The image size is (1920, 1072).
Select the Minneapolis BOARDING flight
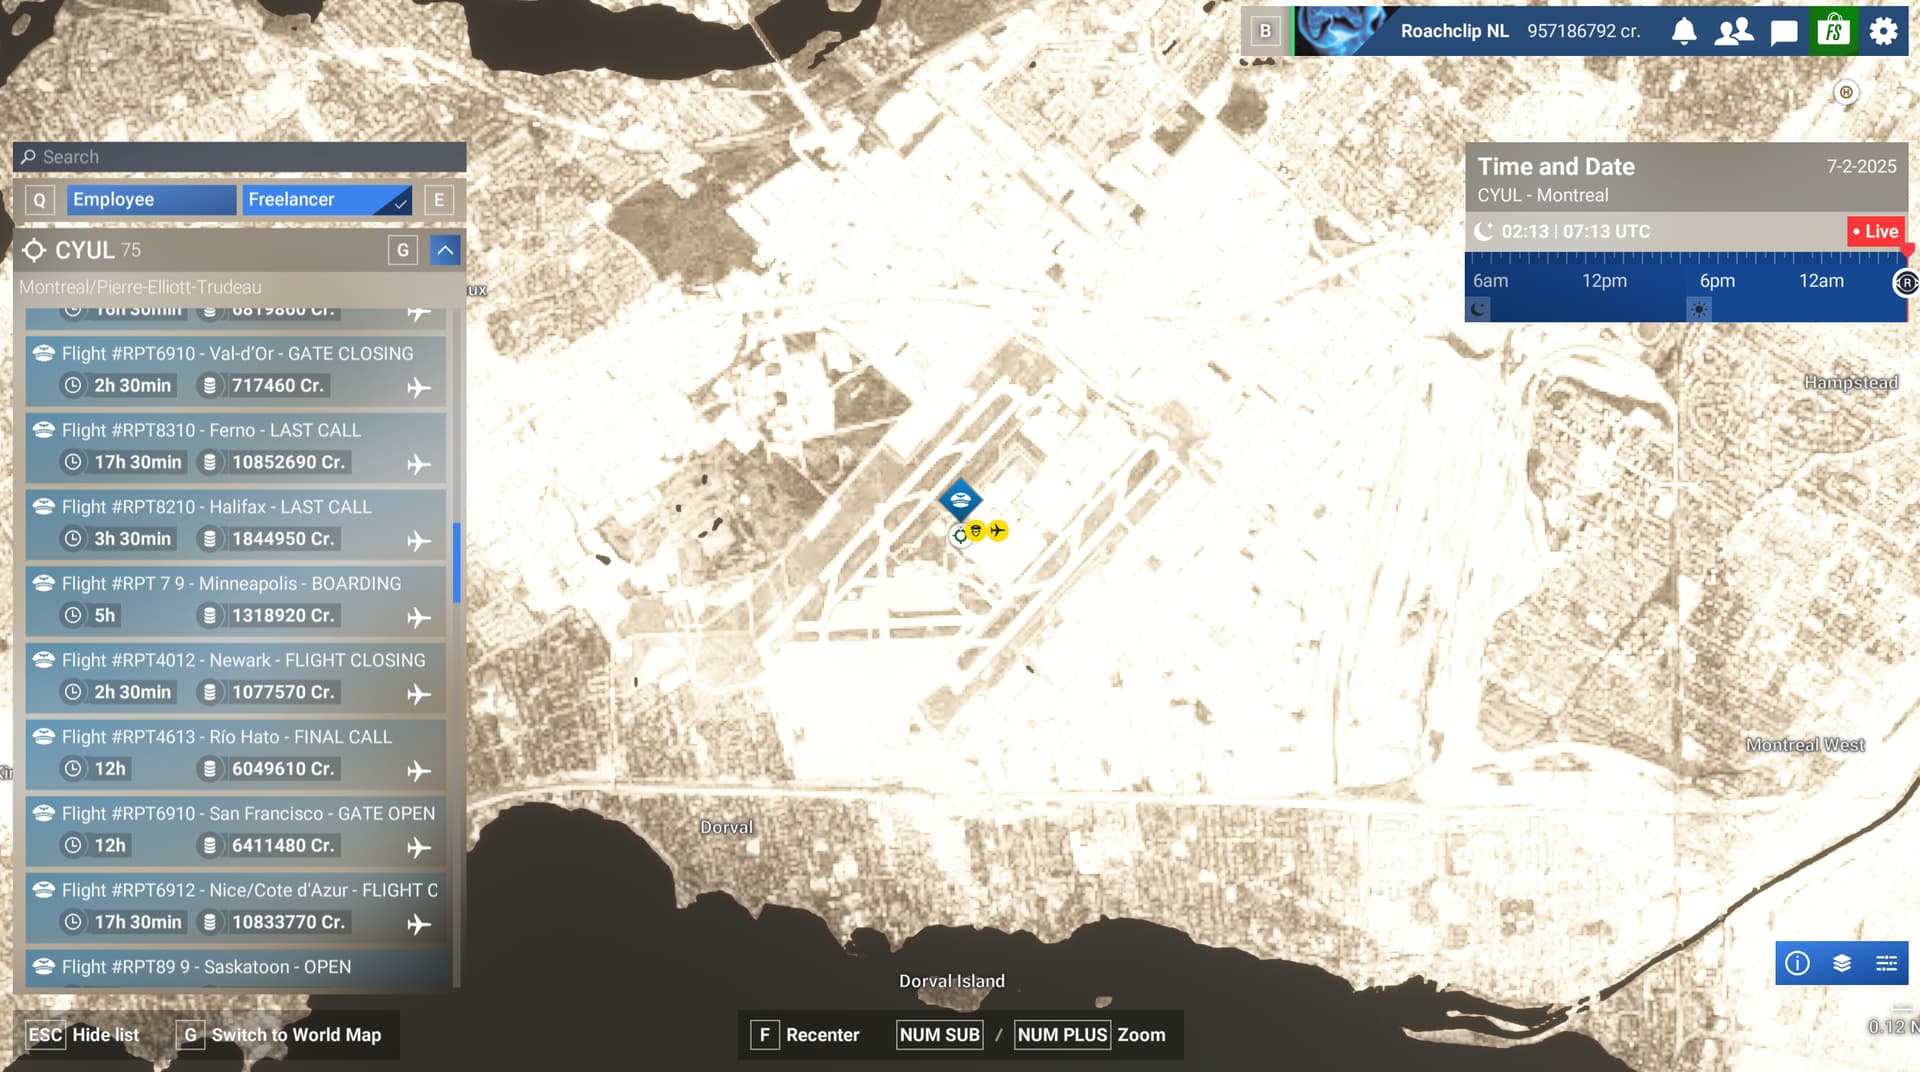point(236,600)
